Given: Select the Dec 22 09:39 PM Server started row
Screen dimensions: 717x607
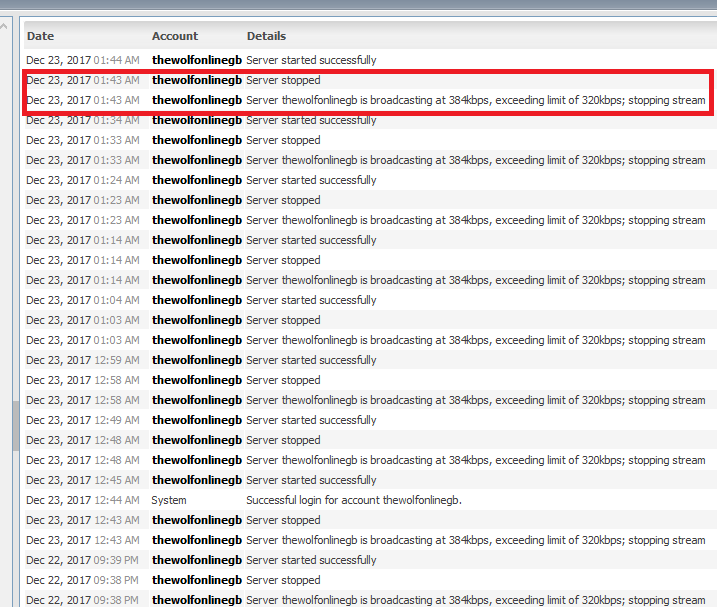Looking at the screenshot, I should (x=311, y=560).
